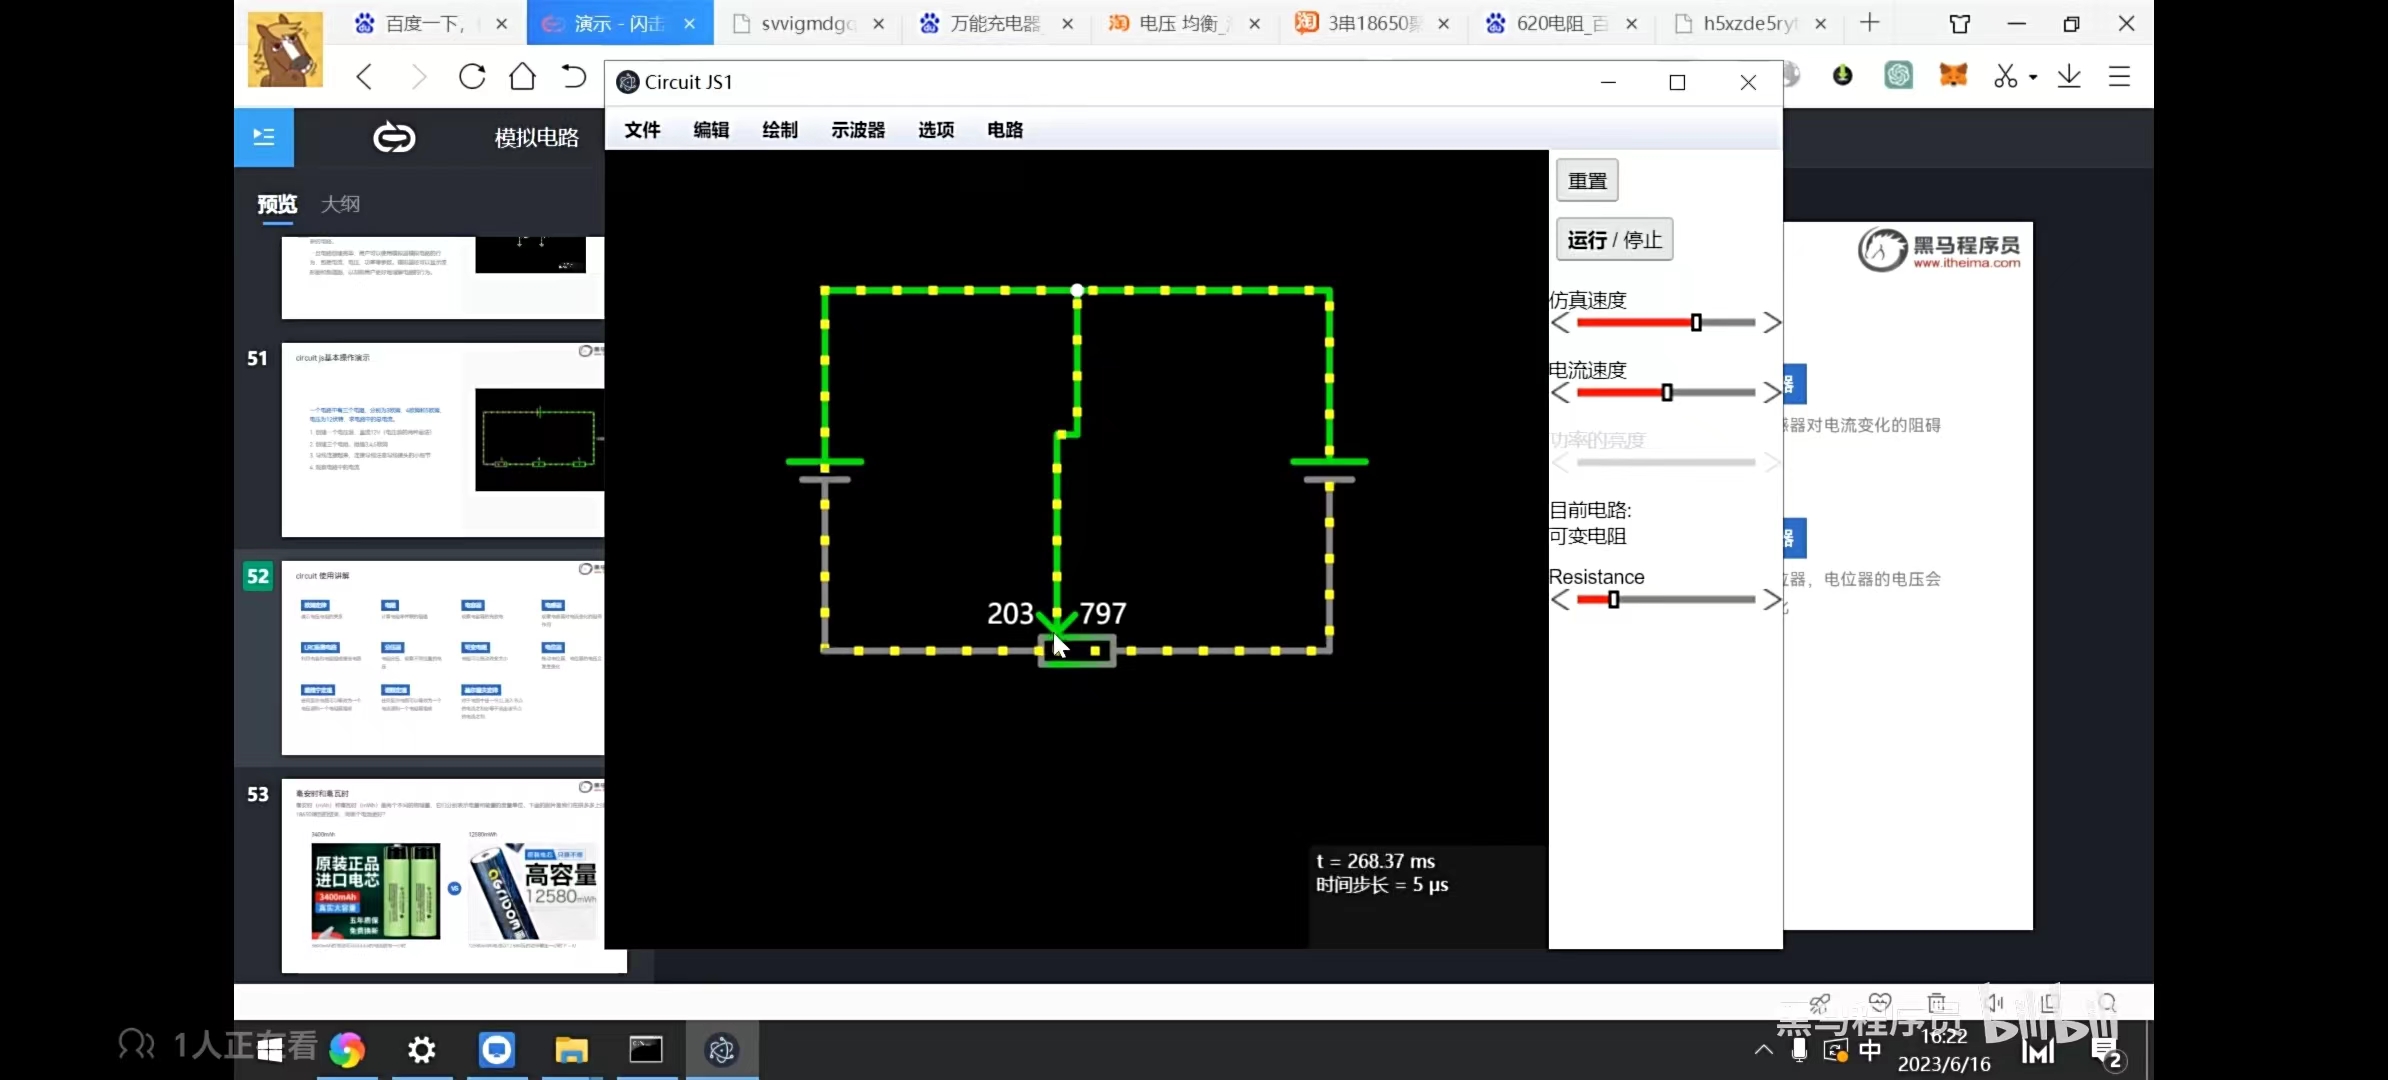Open the browser hamburger menu icon
Image resolution: width=2388 pixels, height=1080 pixels.
(2119, 77)
